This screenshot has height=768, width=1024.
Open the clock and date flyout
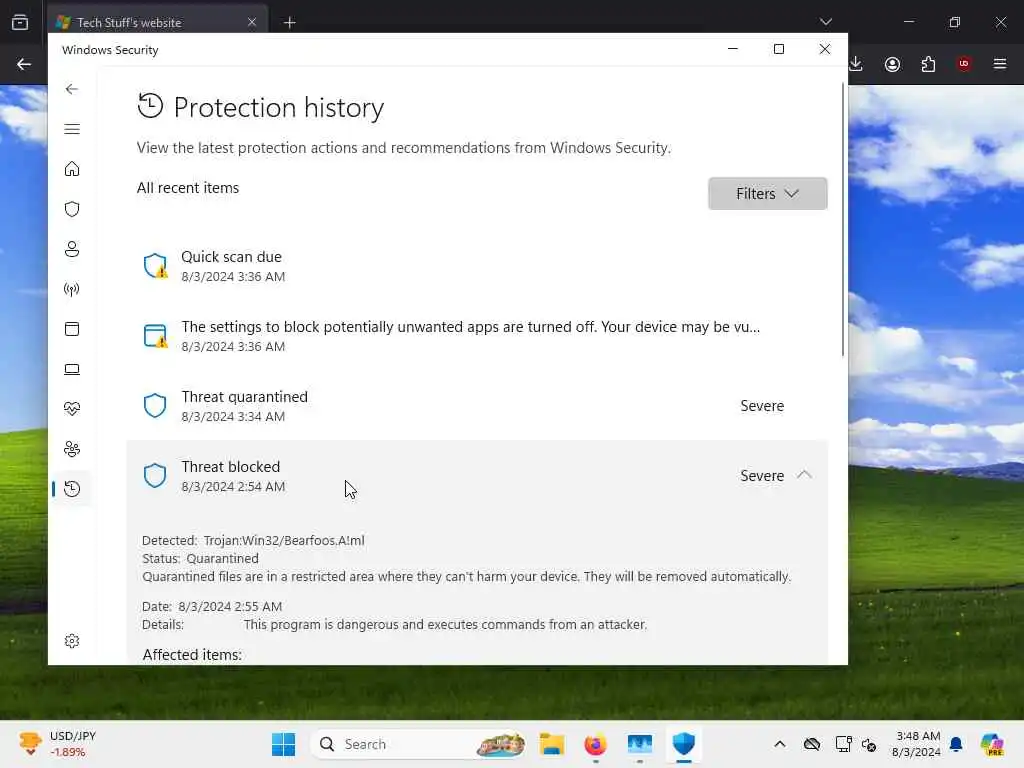[x=916, y=744]
